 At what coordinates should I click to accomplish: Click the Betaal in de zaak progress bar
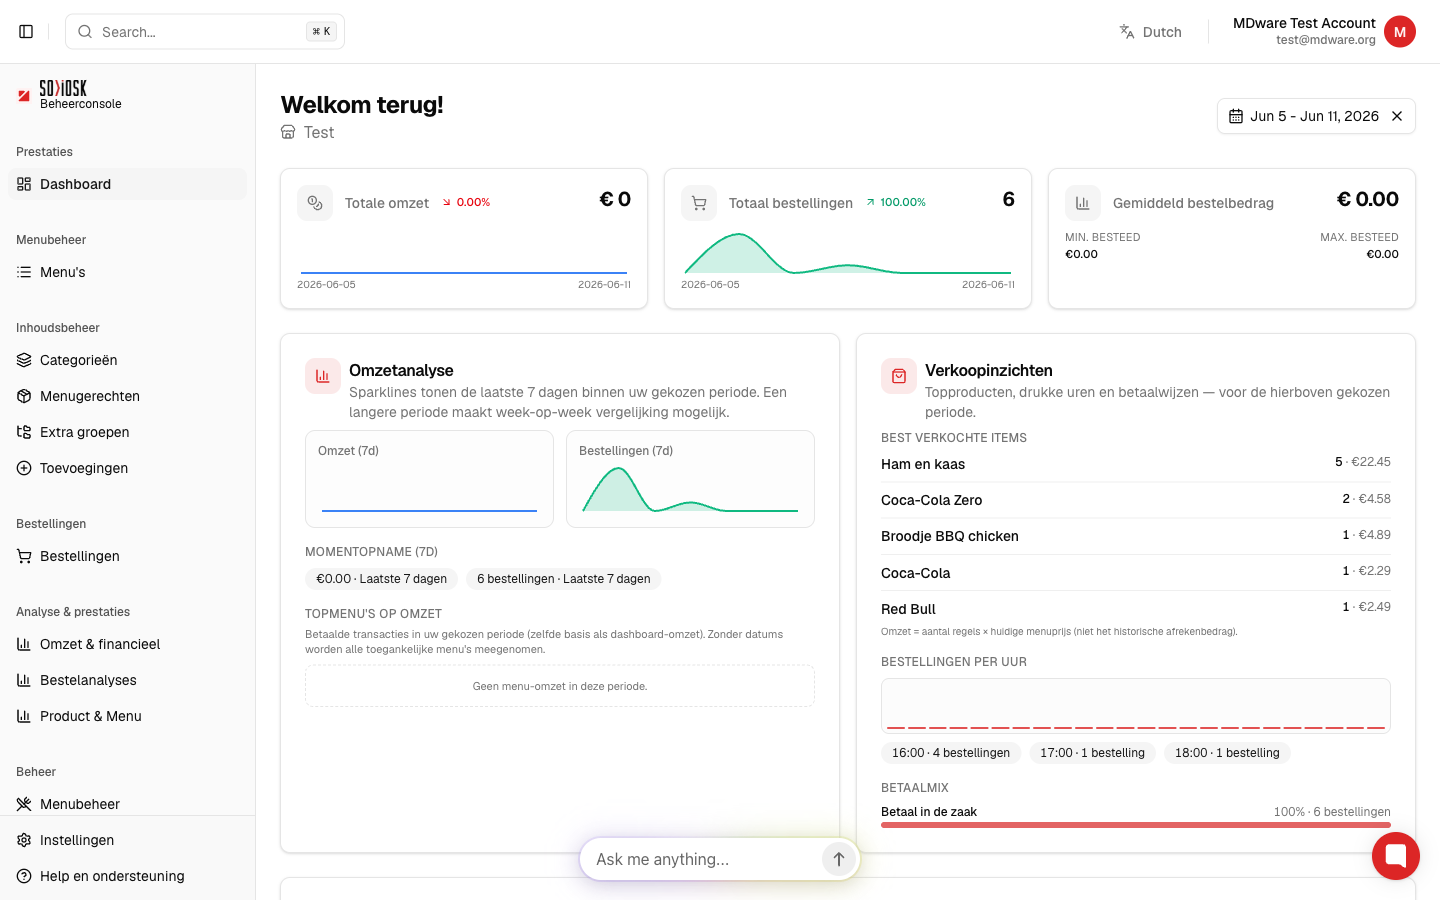[1136, 825]
